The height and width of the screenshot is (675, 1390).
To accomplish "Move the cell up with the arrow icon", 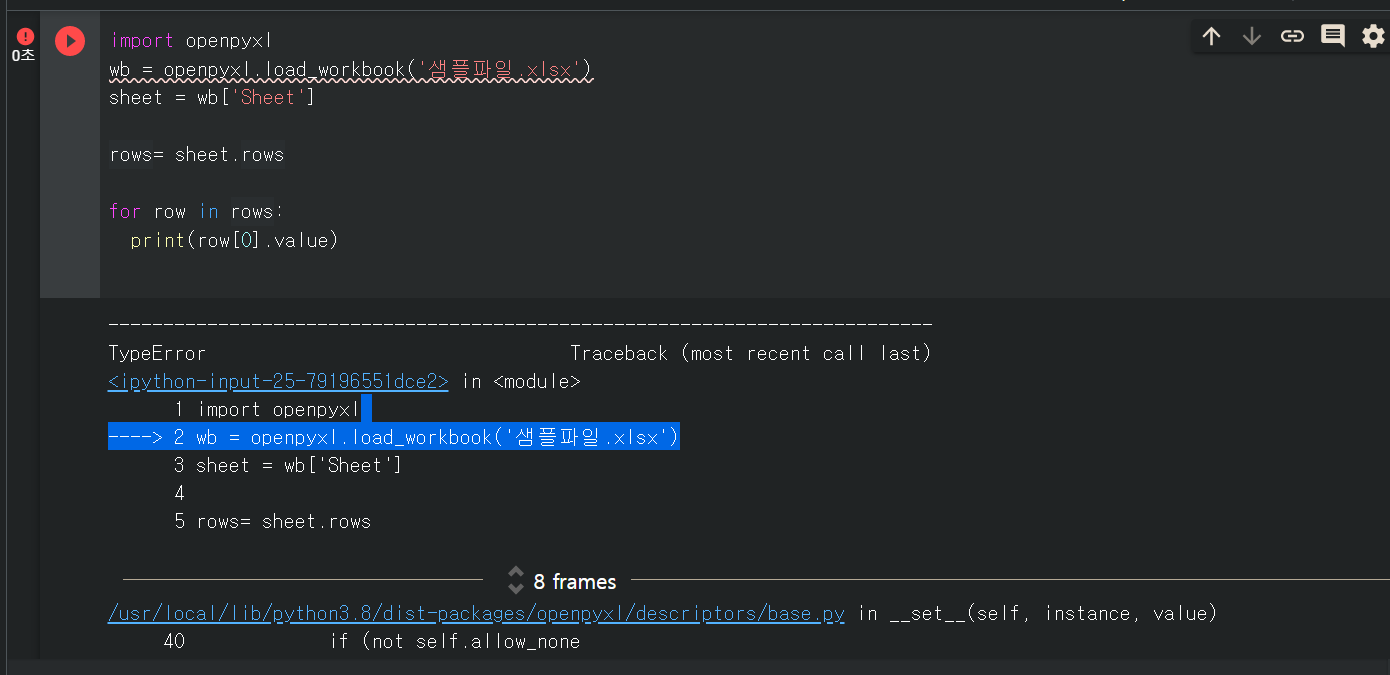I will pos(1212,37).
